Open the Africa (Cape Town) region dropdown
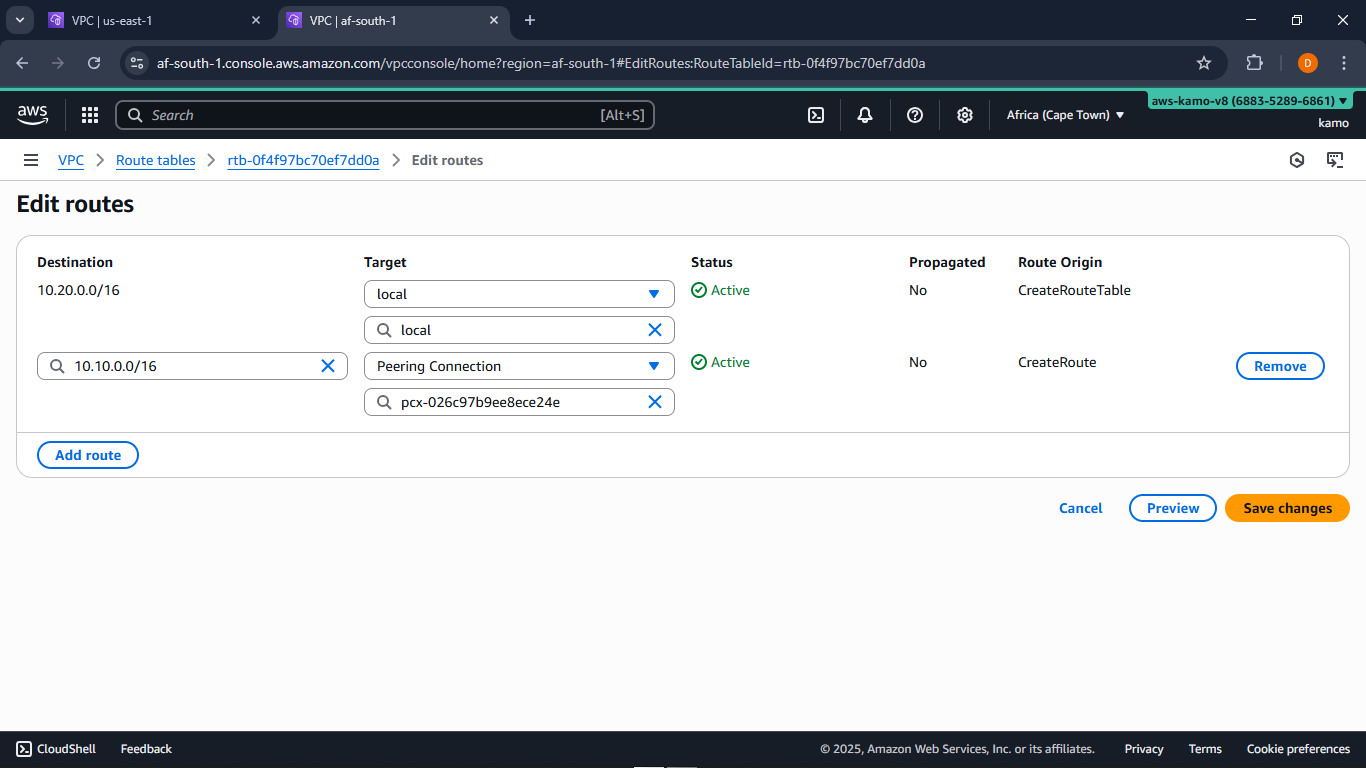The image size is (1366, 768). [x=1065, y=115]
